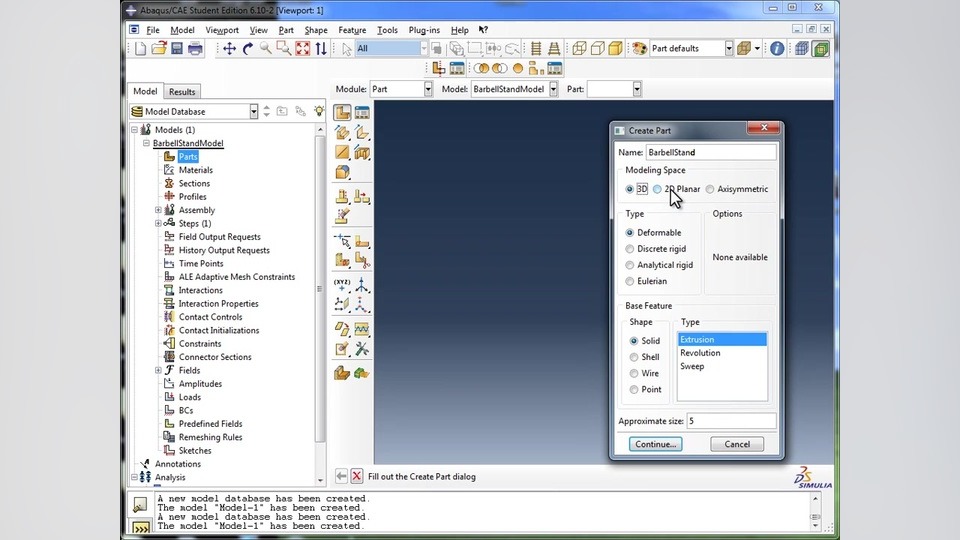
Task: Expand the Assembly tree node
Action: click(x=158, y=210)
